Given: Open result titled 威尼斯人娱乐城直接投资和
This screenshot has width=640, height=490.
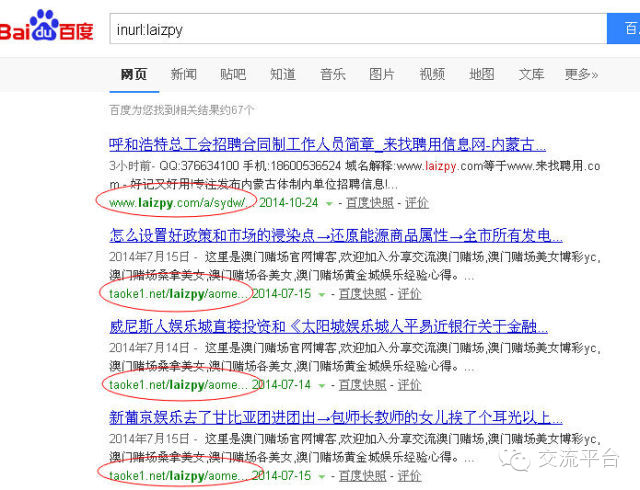Looking at the screenshot, I should point(329,327).
